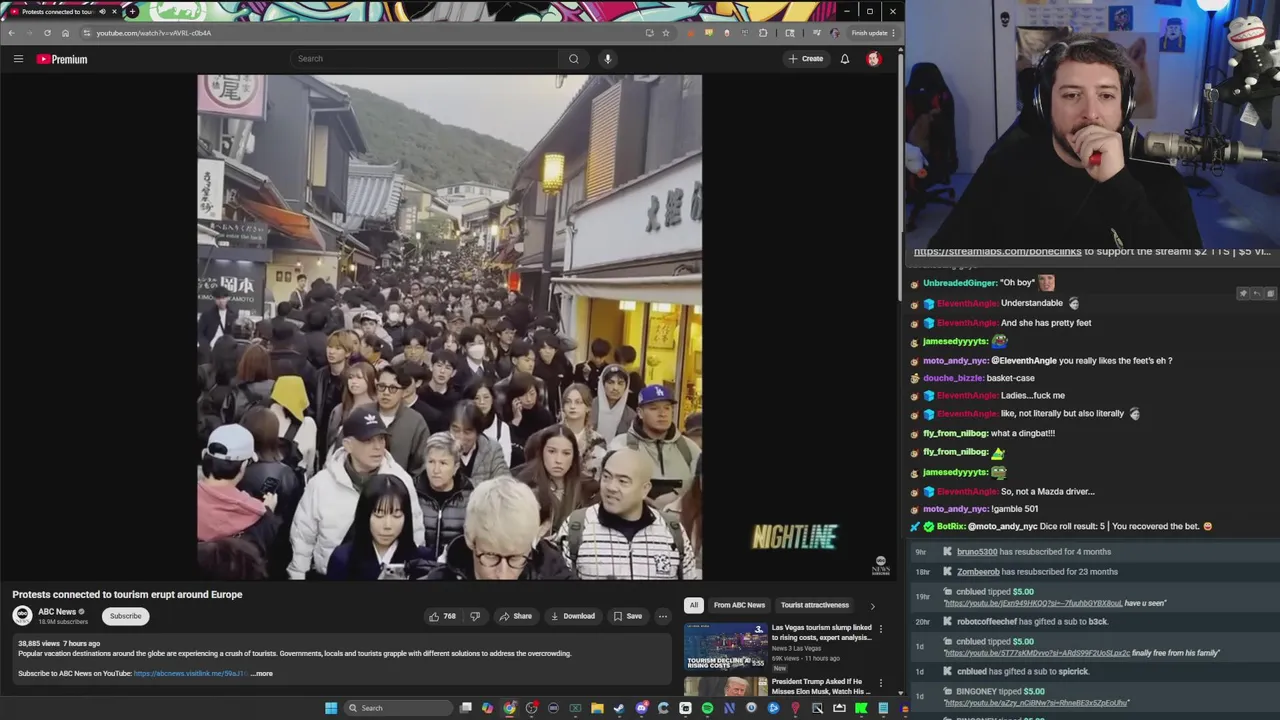1280x720 pixels.
Task: Select the All filter chip
Action: 693,605
